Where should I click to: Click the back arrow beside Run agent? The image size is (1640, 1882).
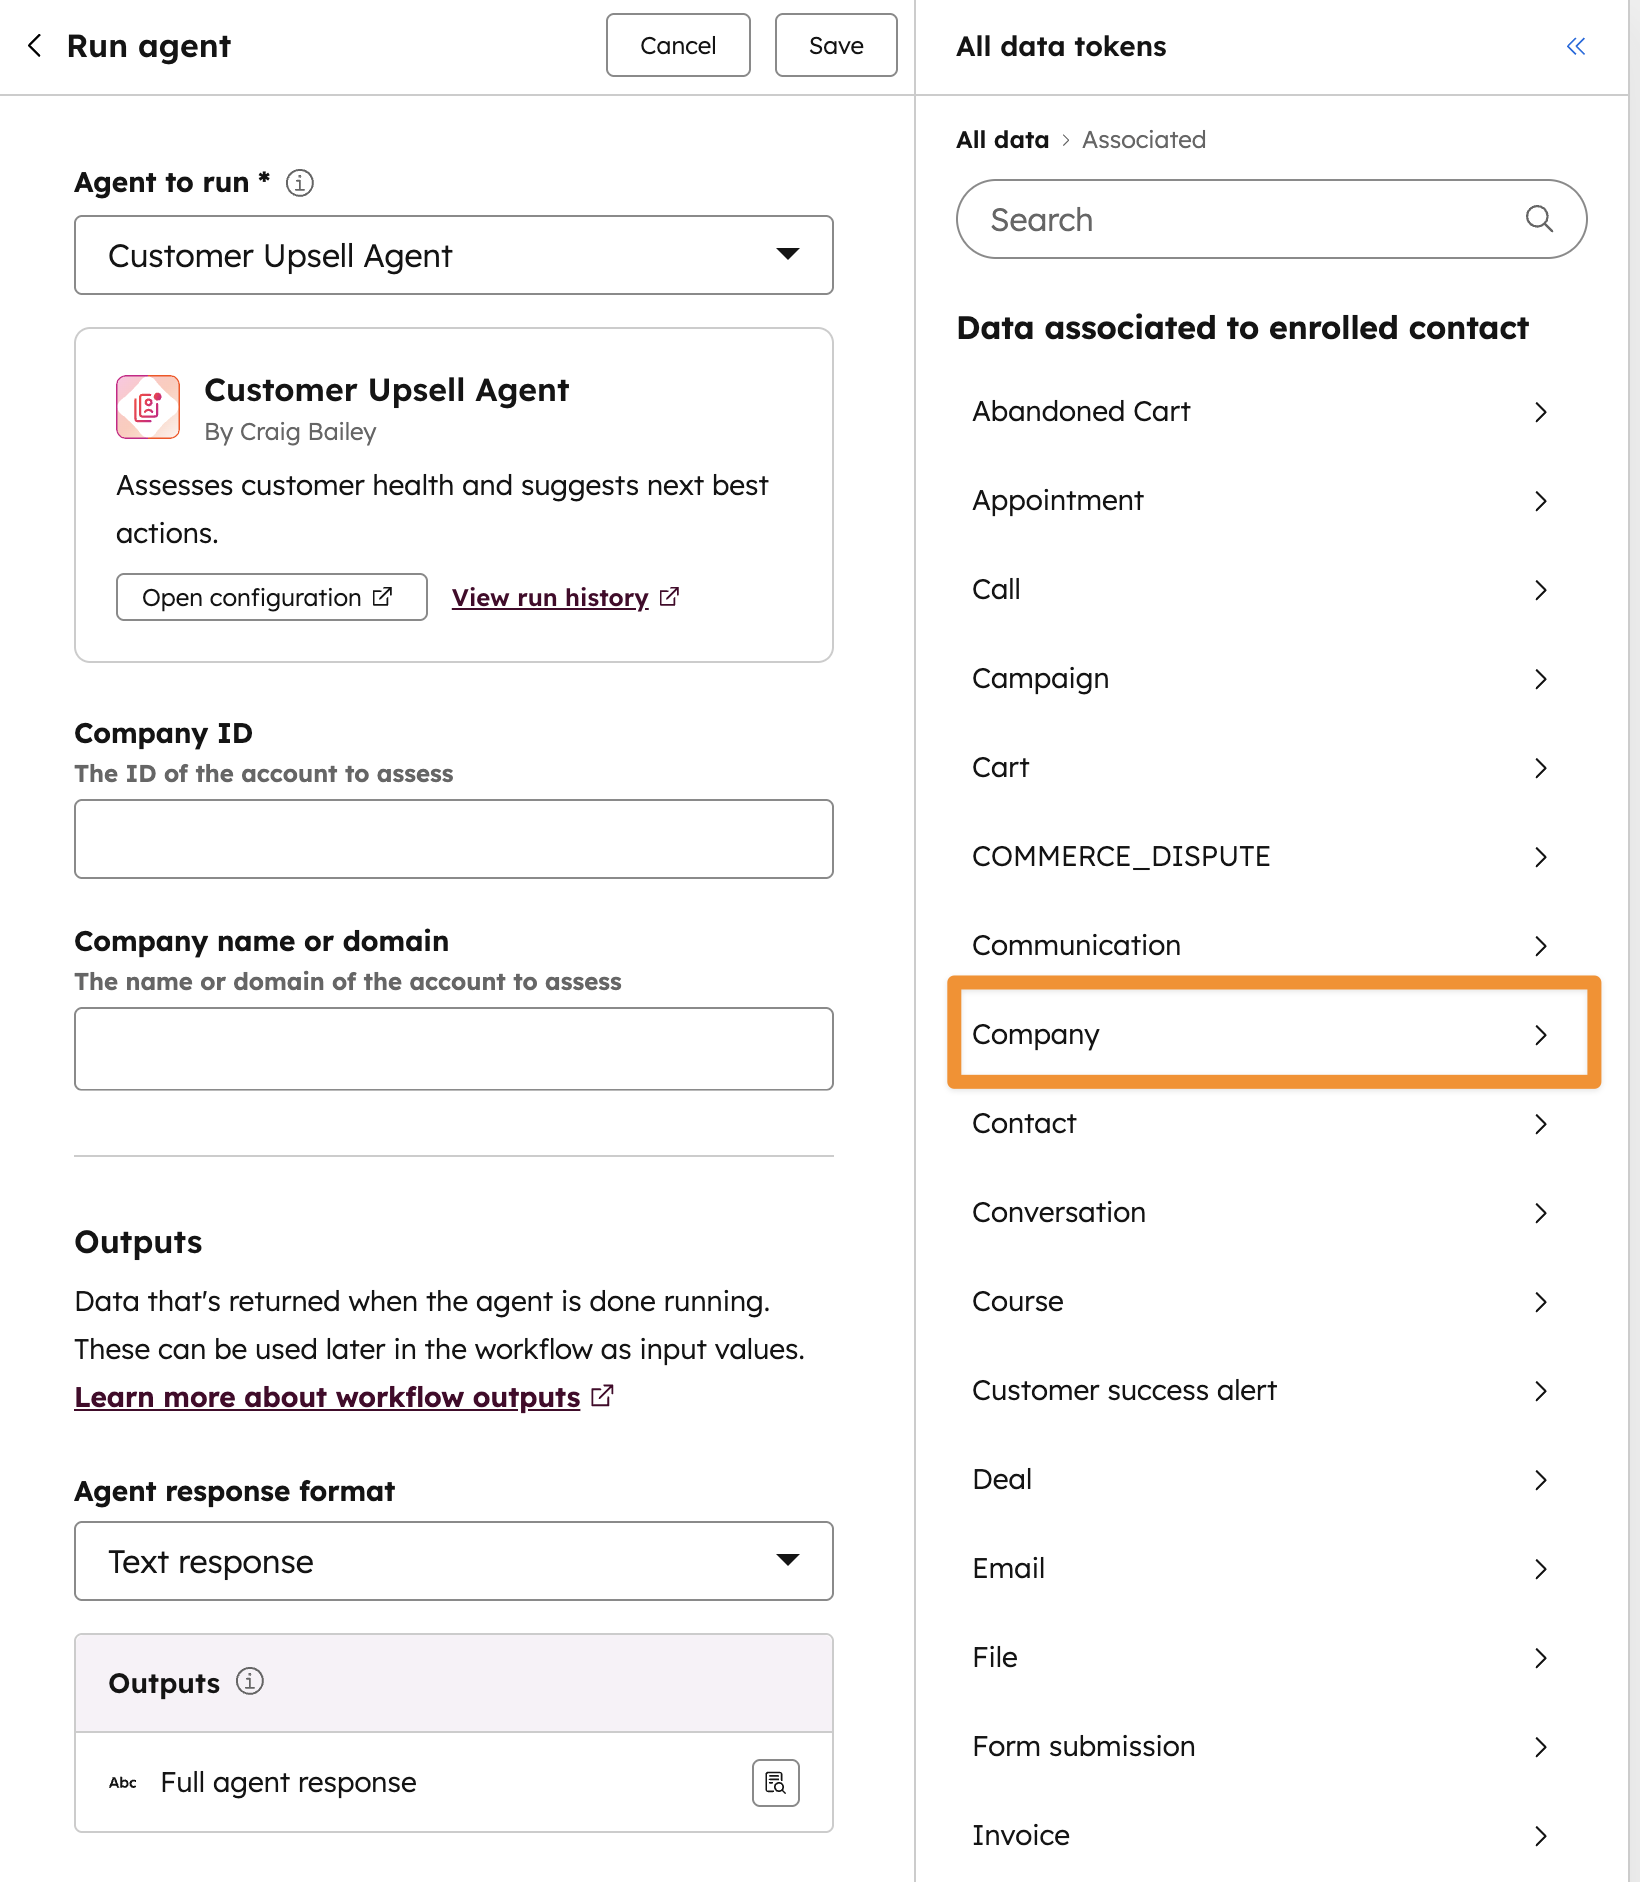[35, 45]
